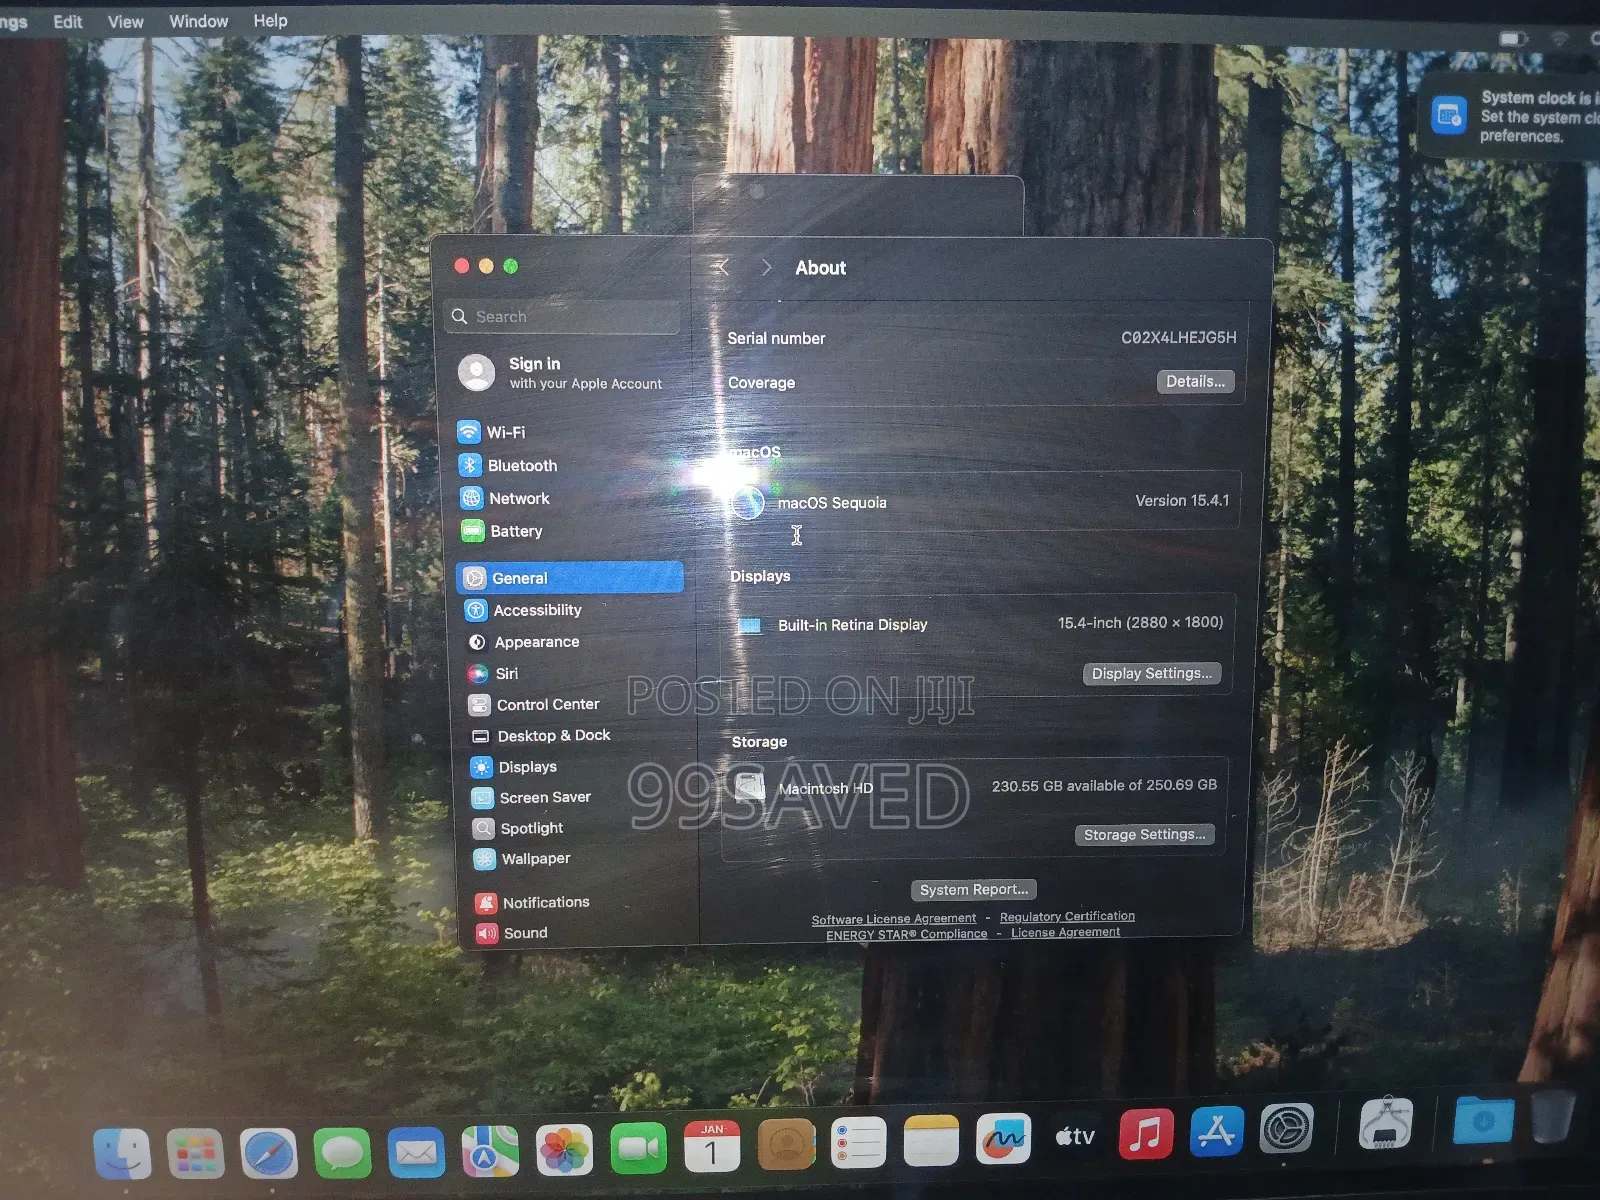Click the Search field in settings
This screenshot has height=1200, width=1600.
tap(563, 316)
